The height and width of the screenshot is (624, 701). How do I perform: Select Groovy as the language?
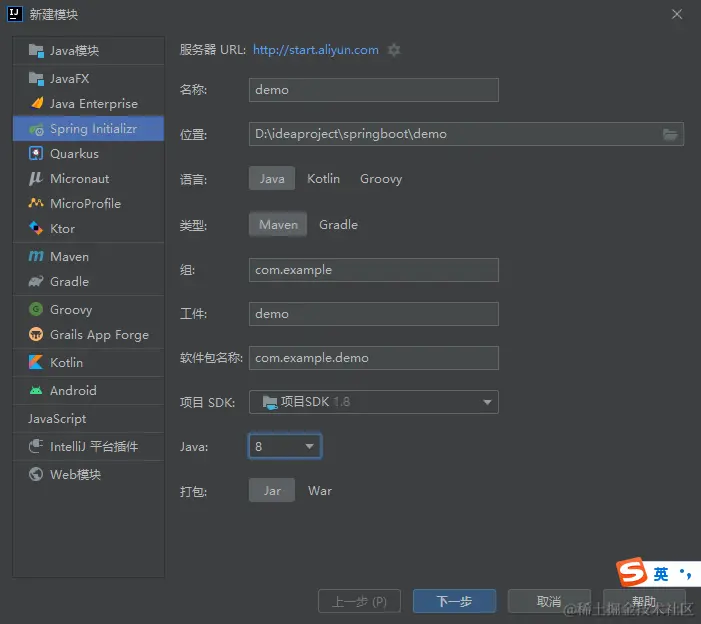coord(381,179)
